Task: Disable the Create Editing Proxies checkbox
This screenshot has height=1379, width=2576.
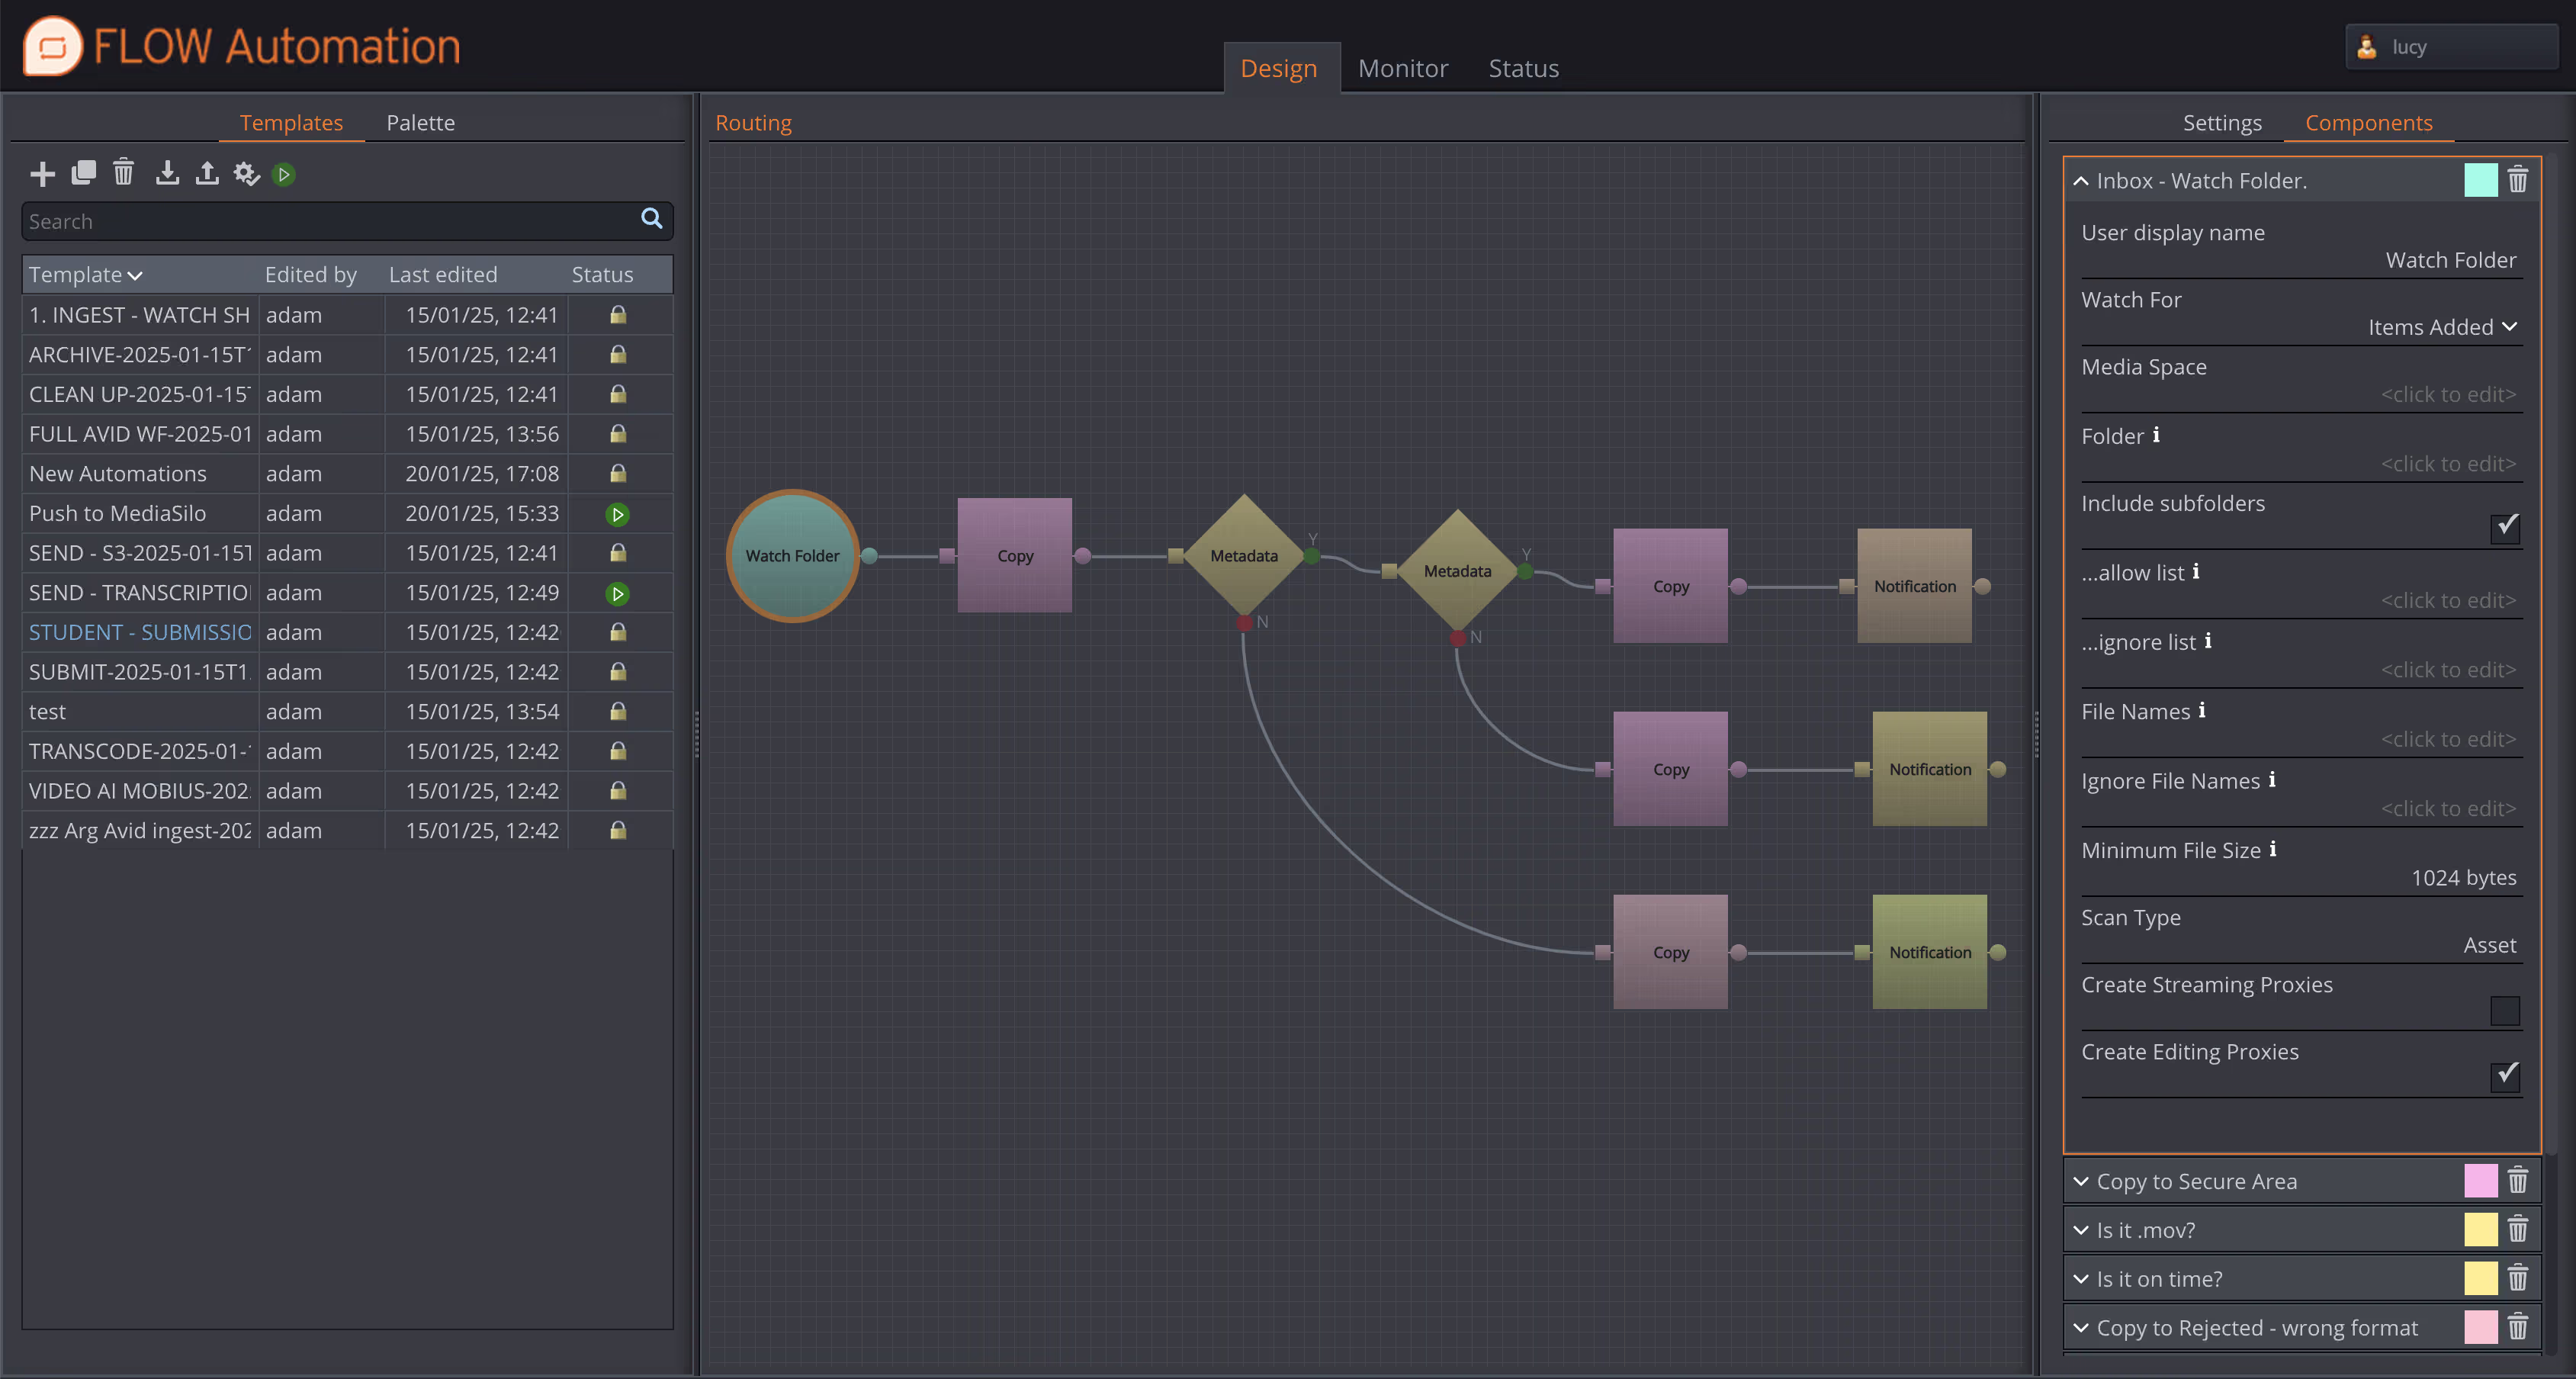Action: coord(2505,1076)
